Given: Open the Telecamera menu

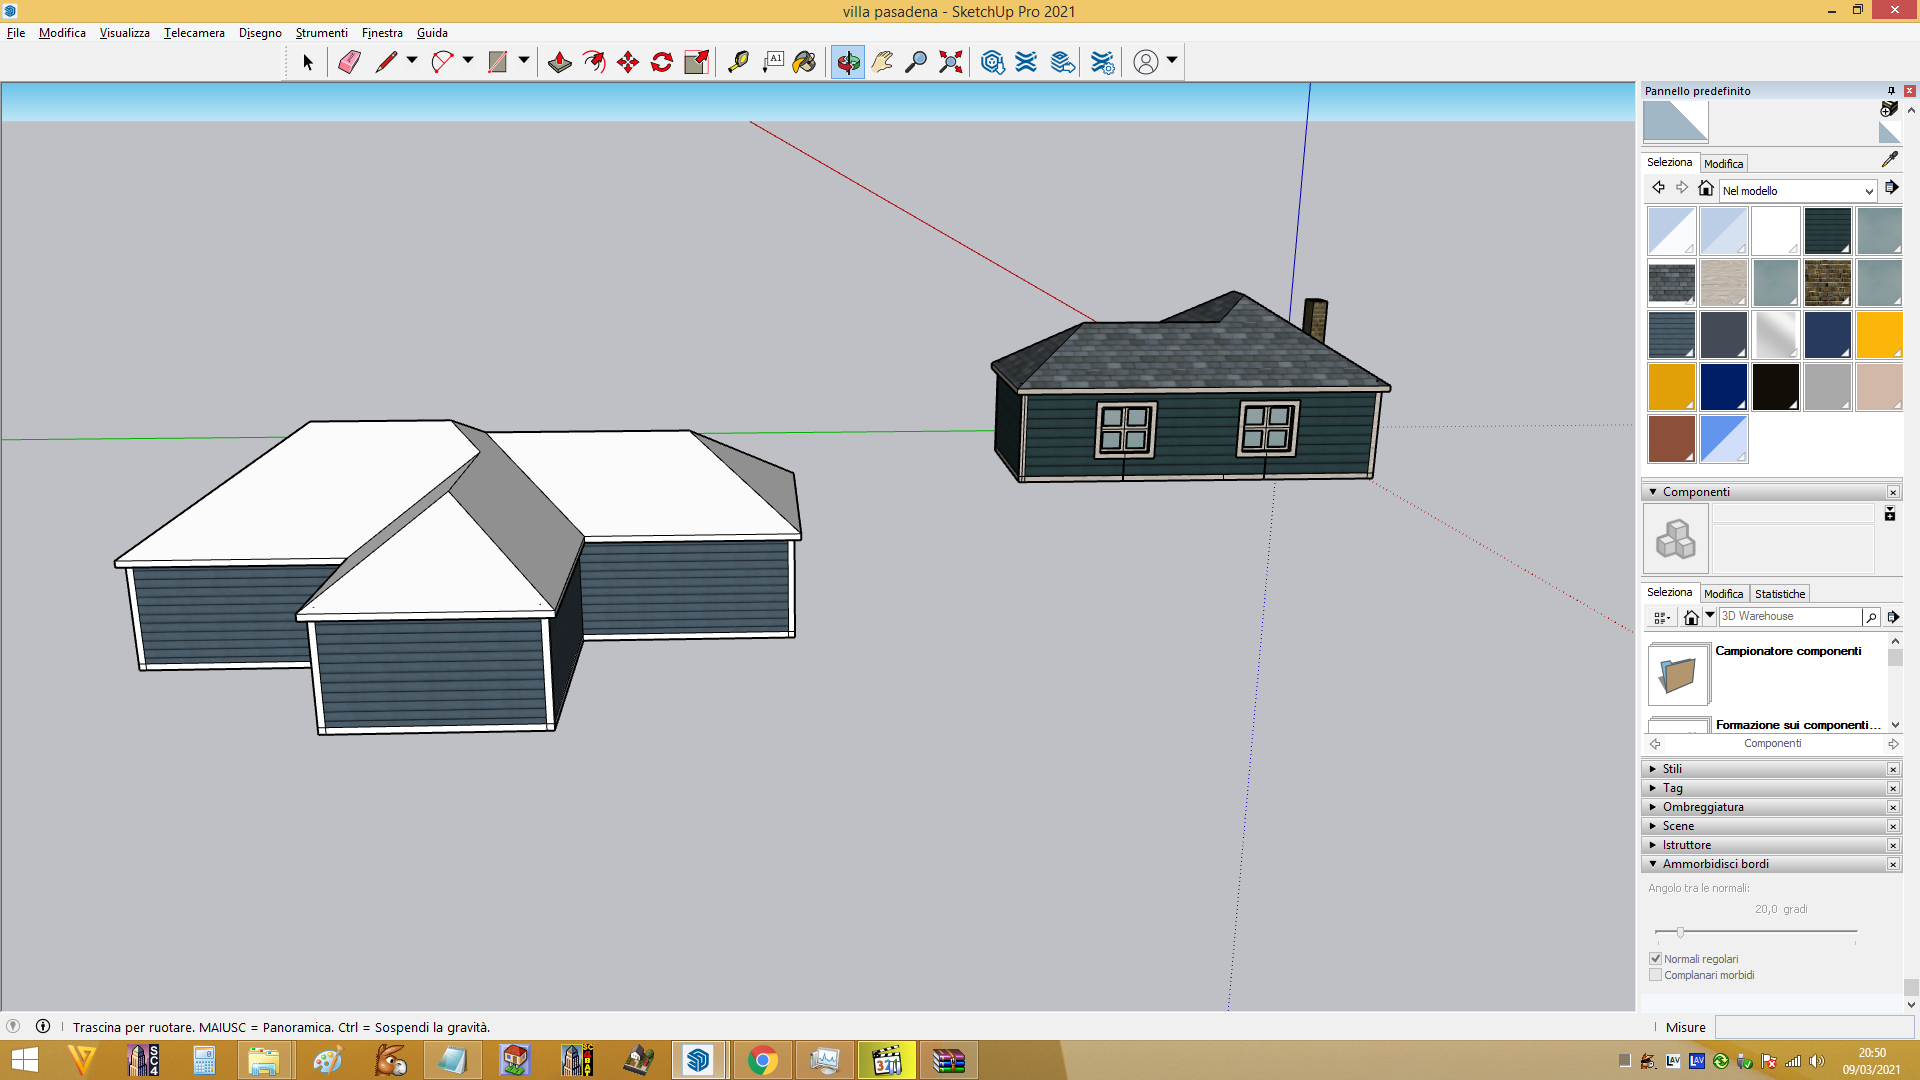Looking at the screenshot, I should (194, 33).
